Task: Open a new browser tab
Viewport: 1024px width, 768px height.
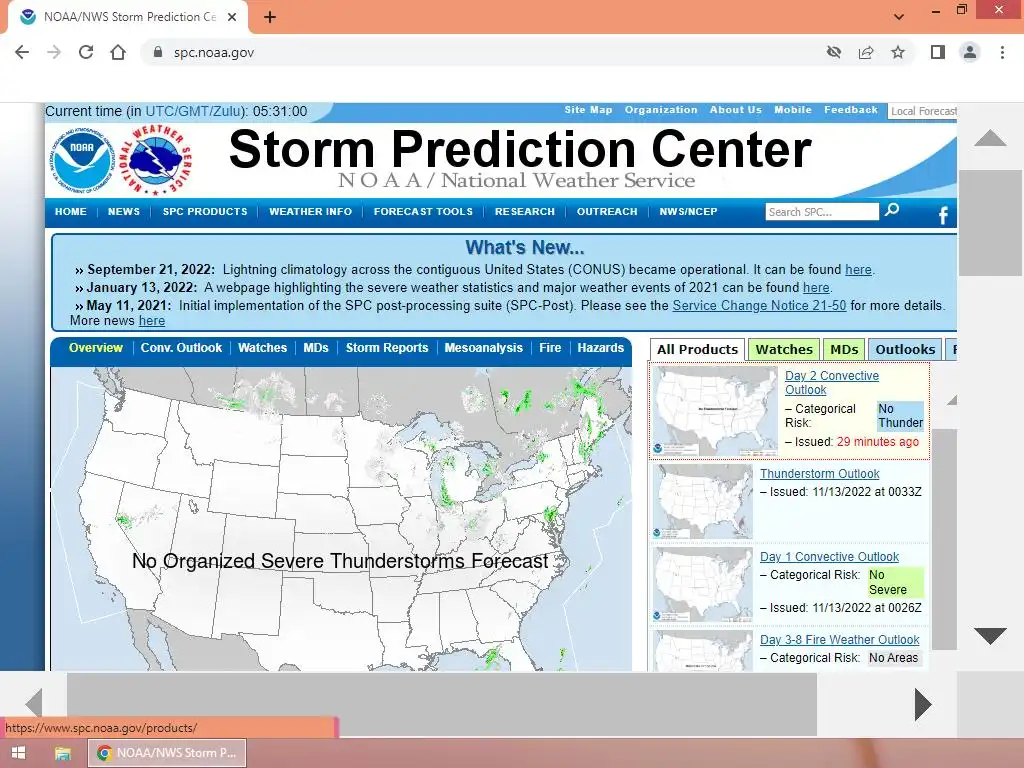Action: tap(270, 17)
